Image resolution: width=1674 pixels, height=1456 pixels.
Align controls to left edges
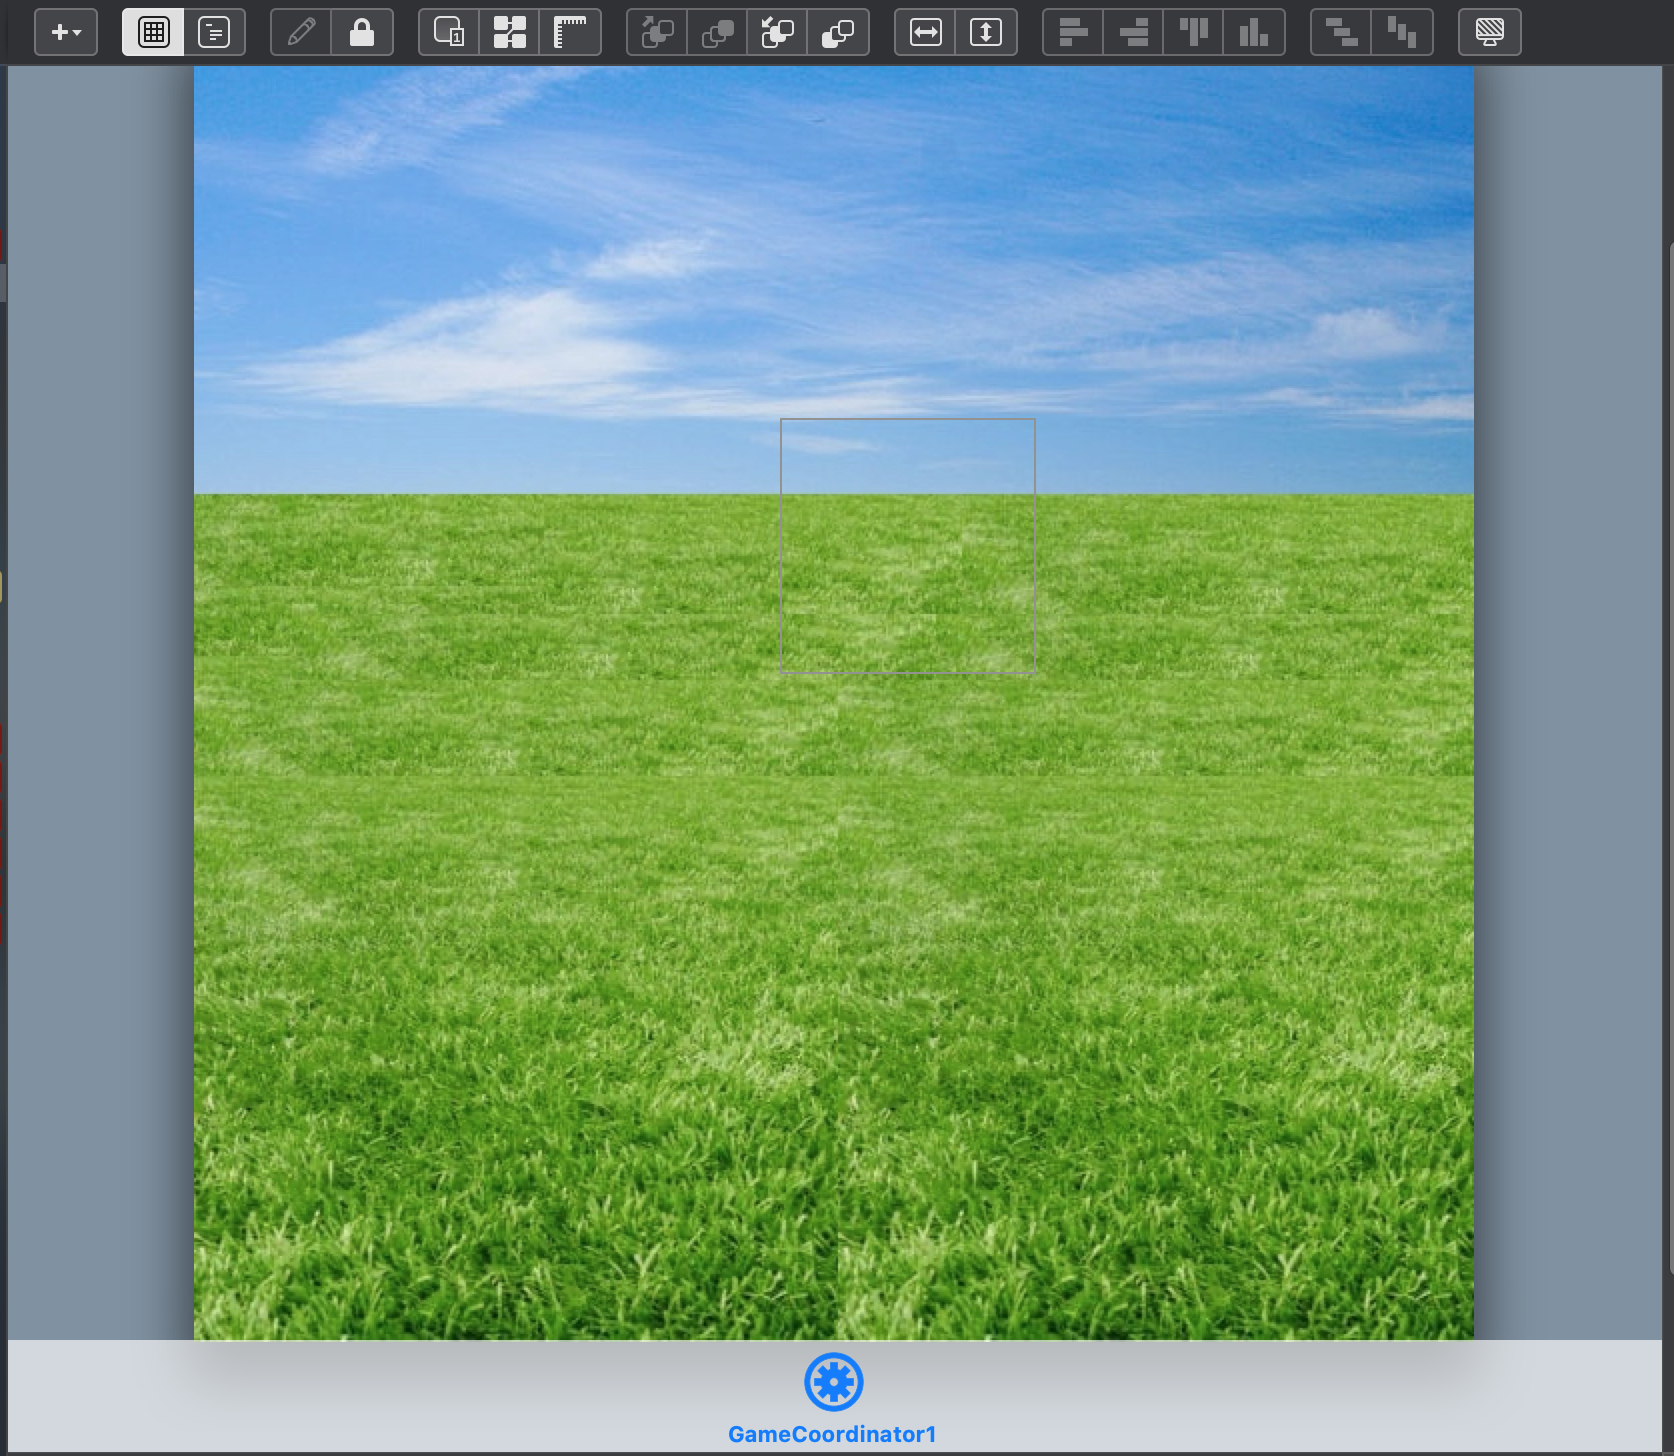pos(1073,32)
